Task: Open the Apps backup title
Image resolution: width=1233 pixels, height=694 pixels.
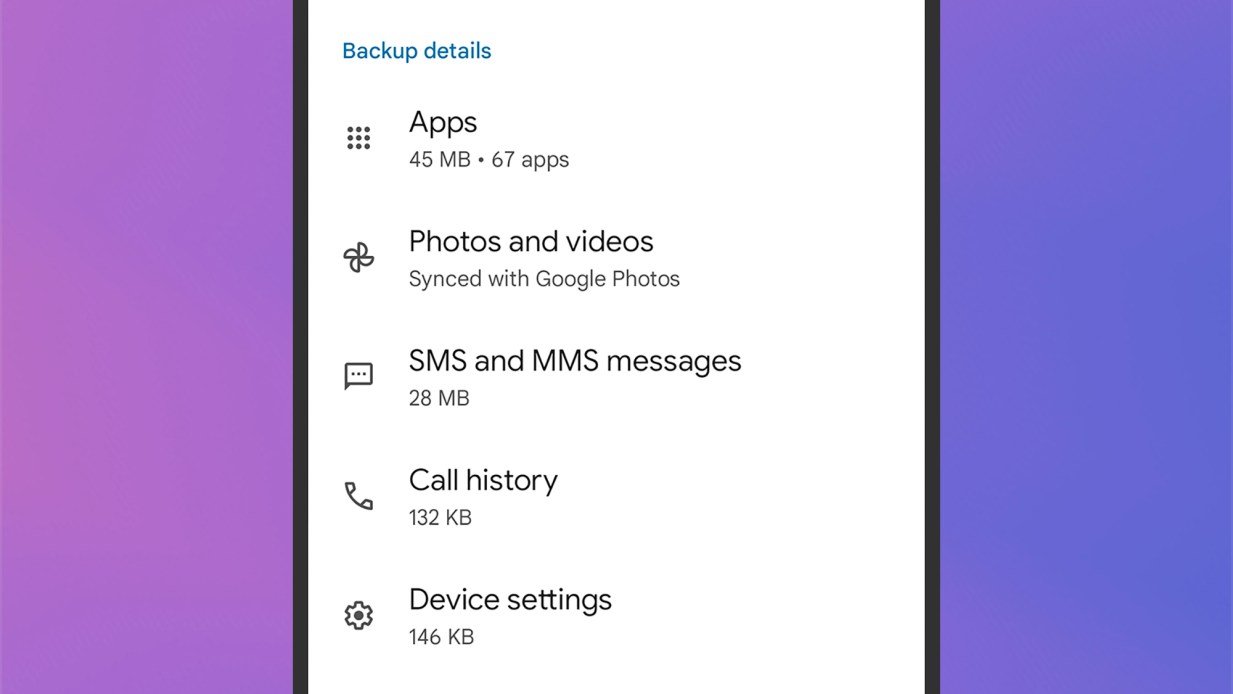Action: [443, 123]
